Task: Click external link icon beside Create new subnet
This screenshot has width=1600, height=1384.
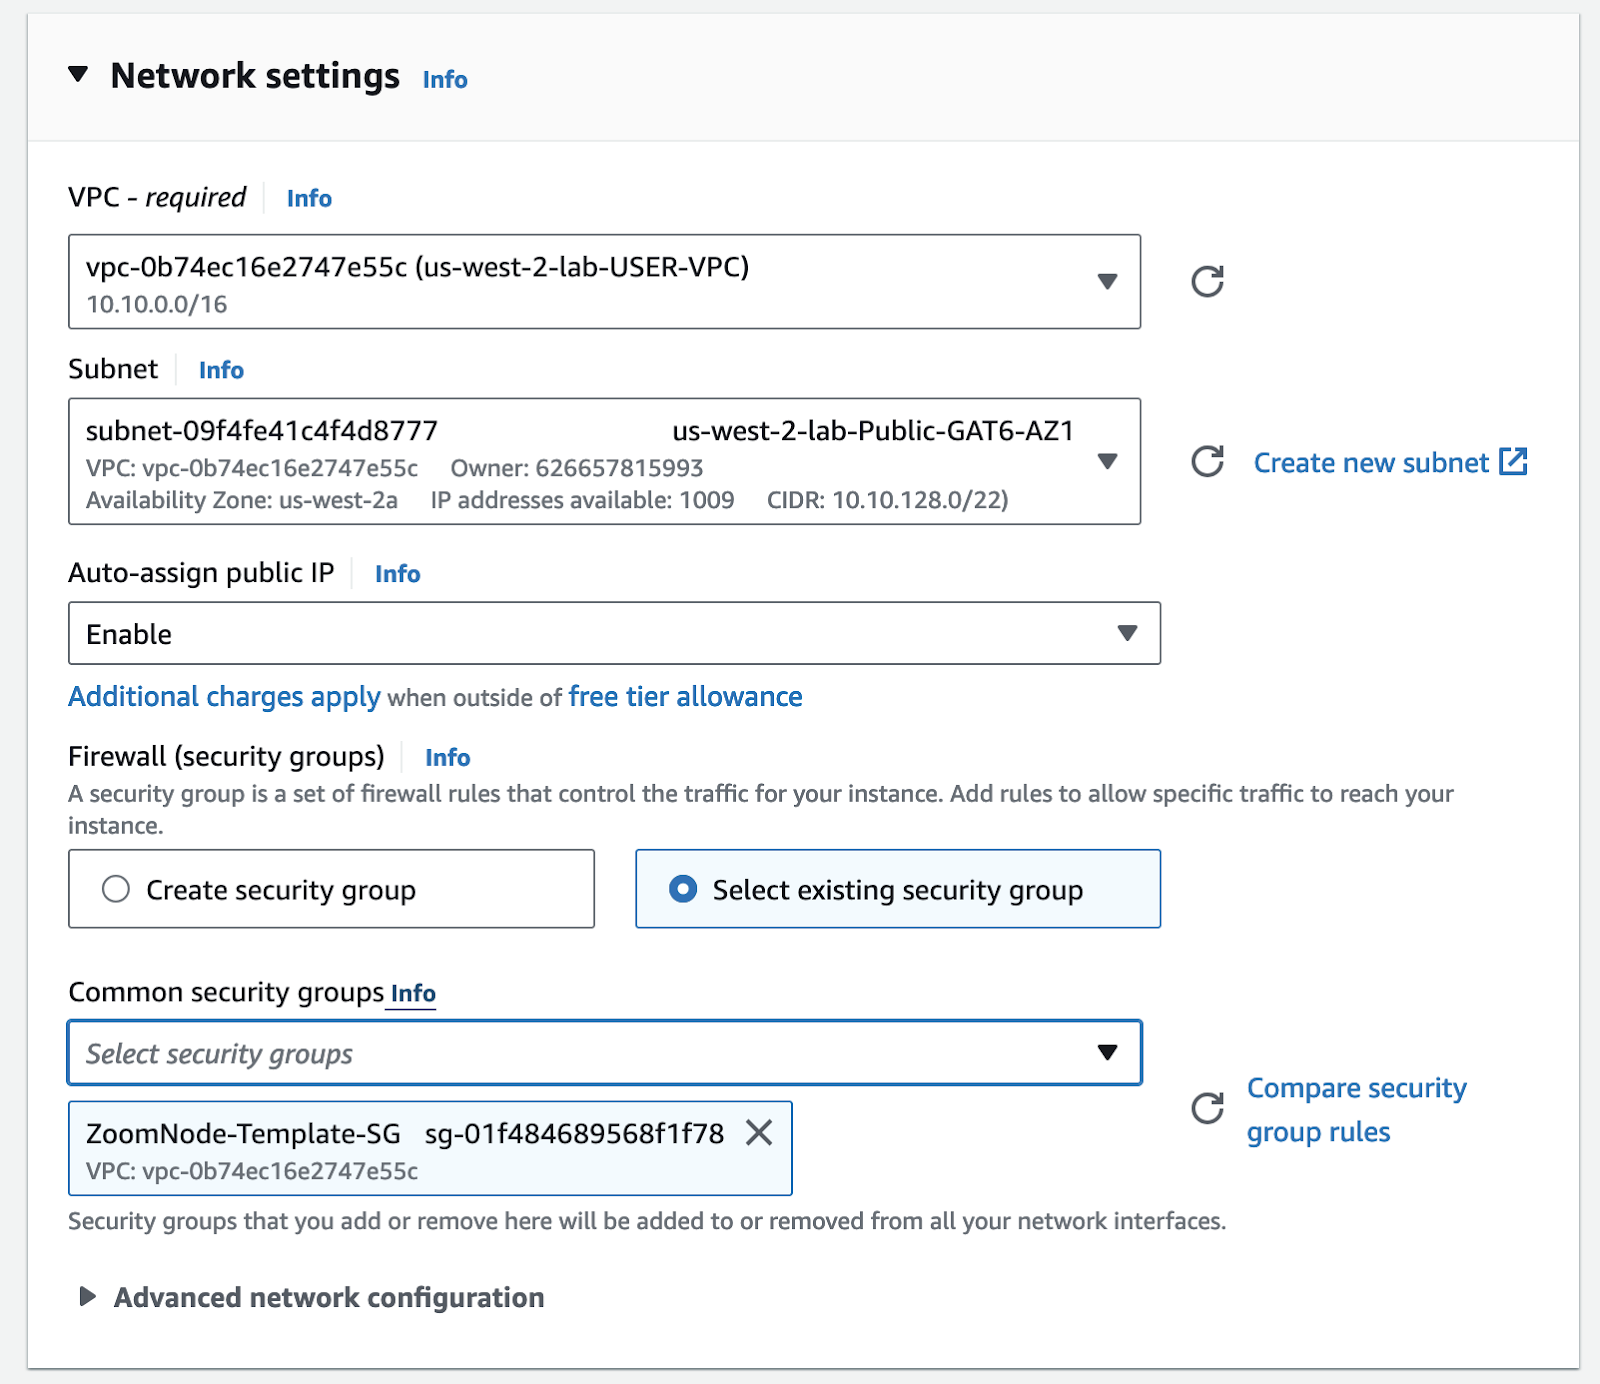Action: 1513,462
